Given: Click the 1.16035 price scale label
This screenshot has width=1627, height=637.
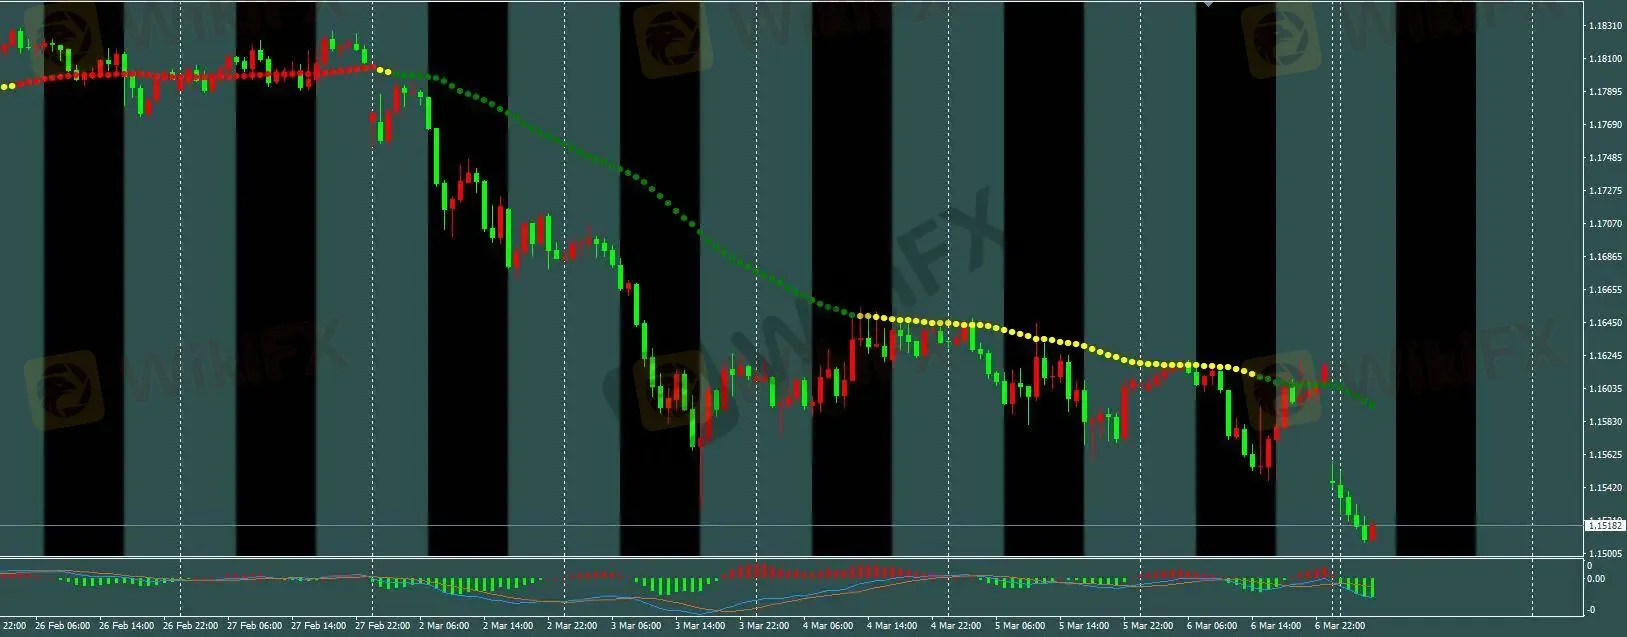Looking at the screenshot, I should click(x=1604, y=389).
